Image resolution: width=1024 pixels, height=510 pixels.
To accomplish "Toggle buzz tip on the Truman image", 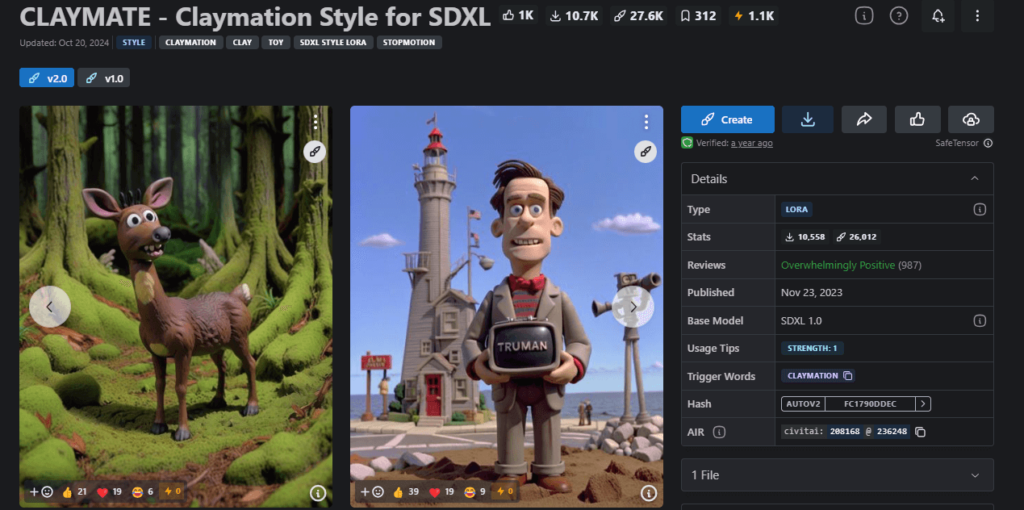I will point(504,492).
